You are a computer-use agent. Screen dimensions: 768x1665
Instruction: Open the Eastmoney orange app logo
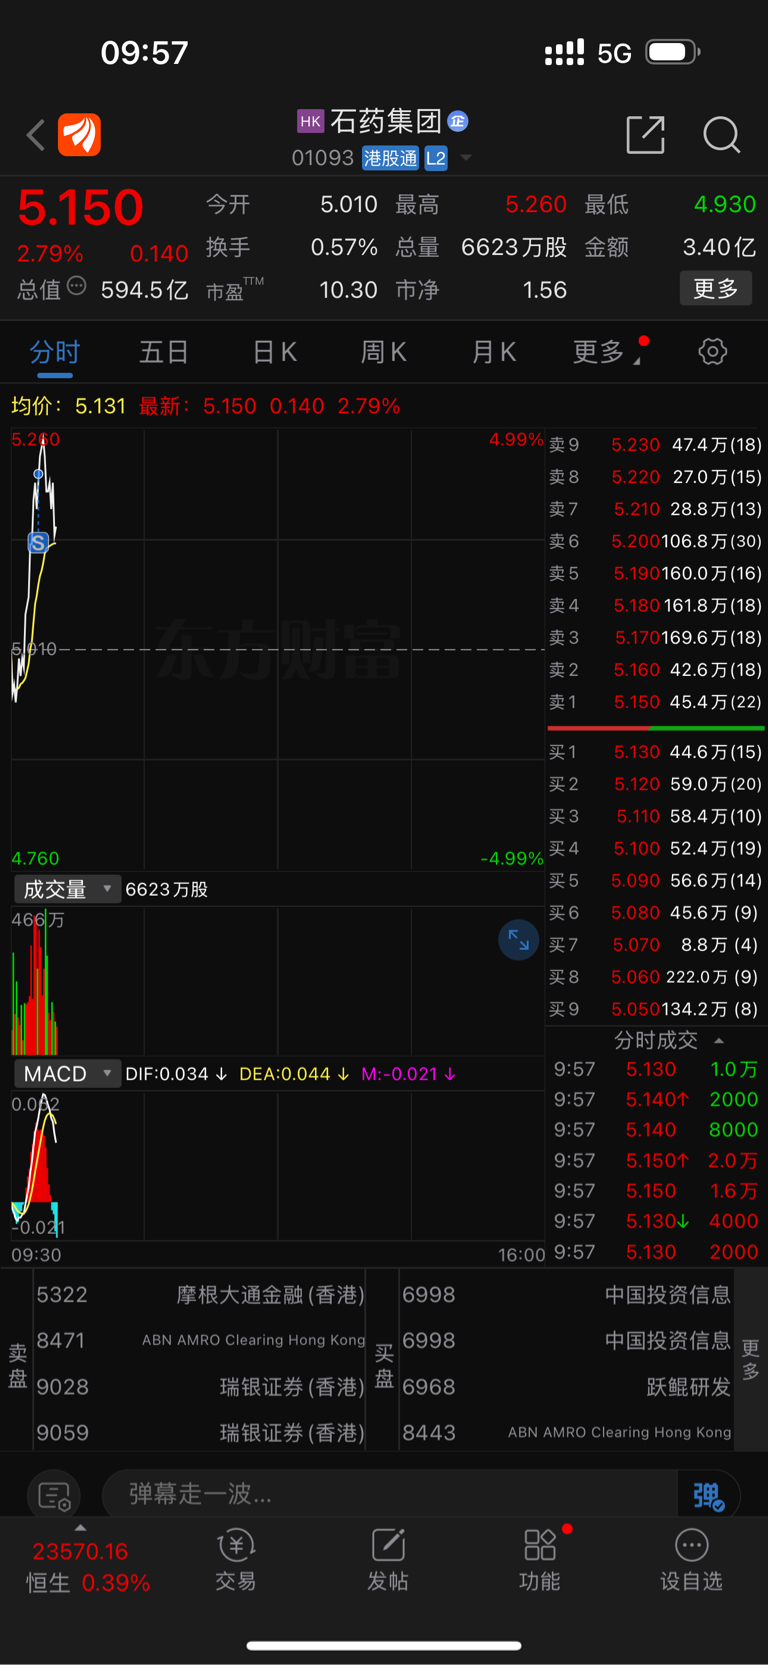(x=79, y=134)
